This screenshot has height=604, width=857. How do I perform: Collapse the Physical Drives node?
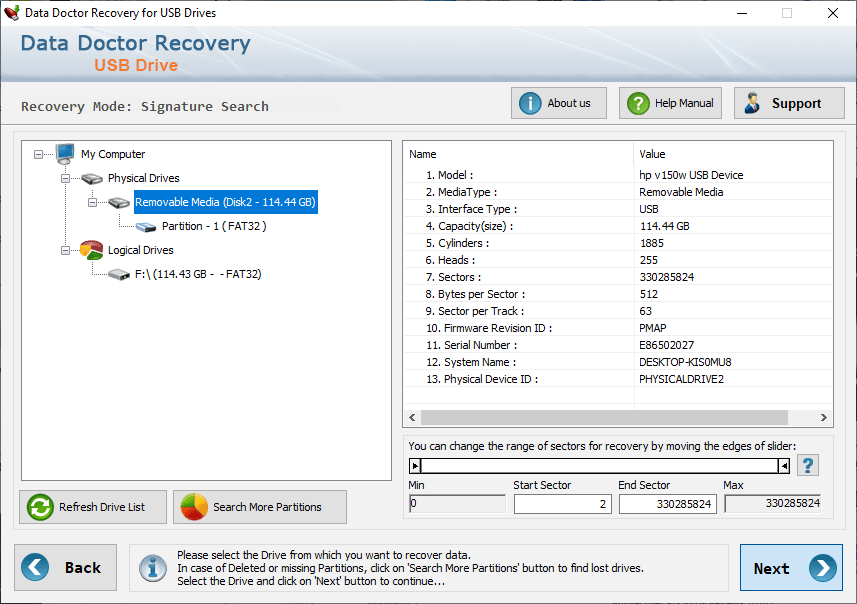point(65,179)
